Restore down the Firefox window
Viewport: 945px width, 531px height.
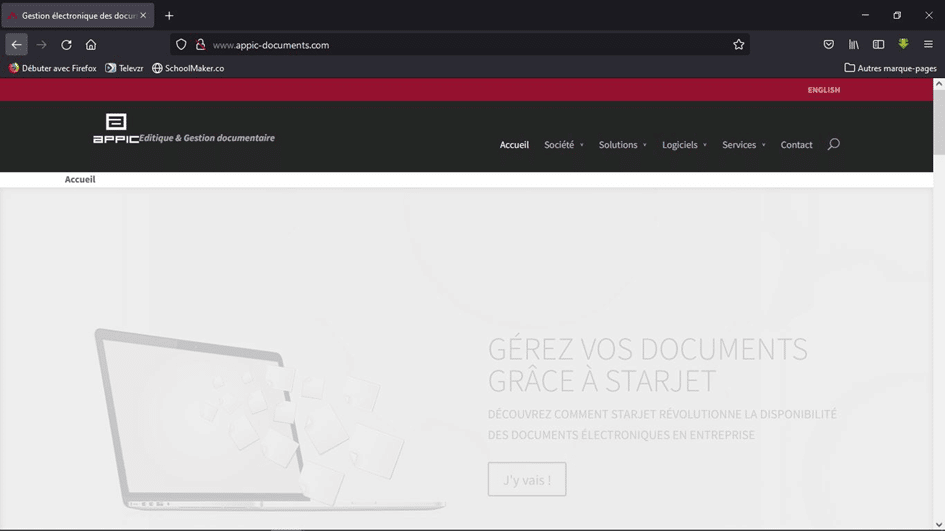pos(897,15)
